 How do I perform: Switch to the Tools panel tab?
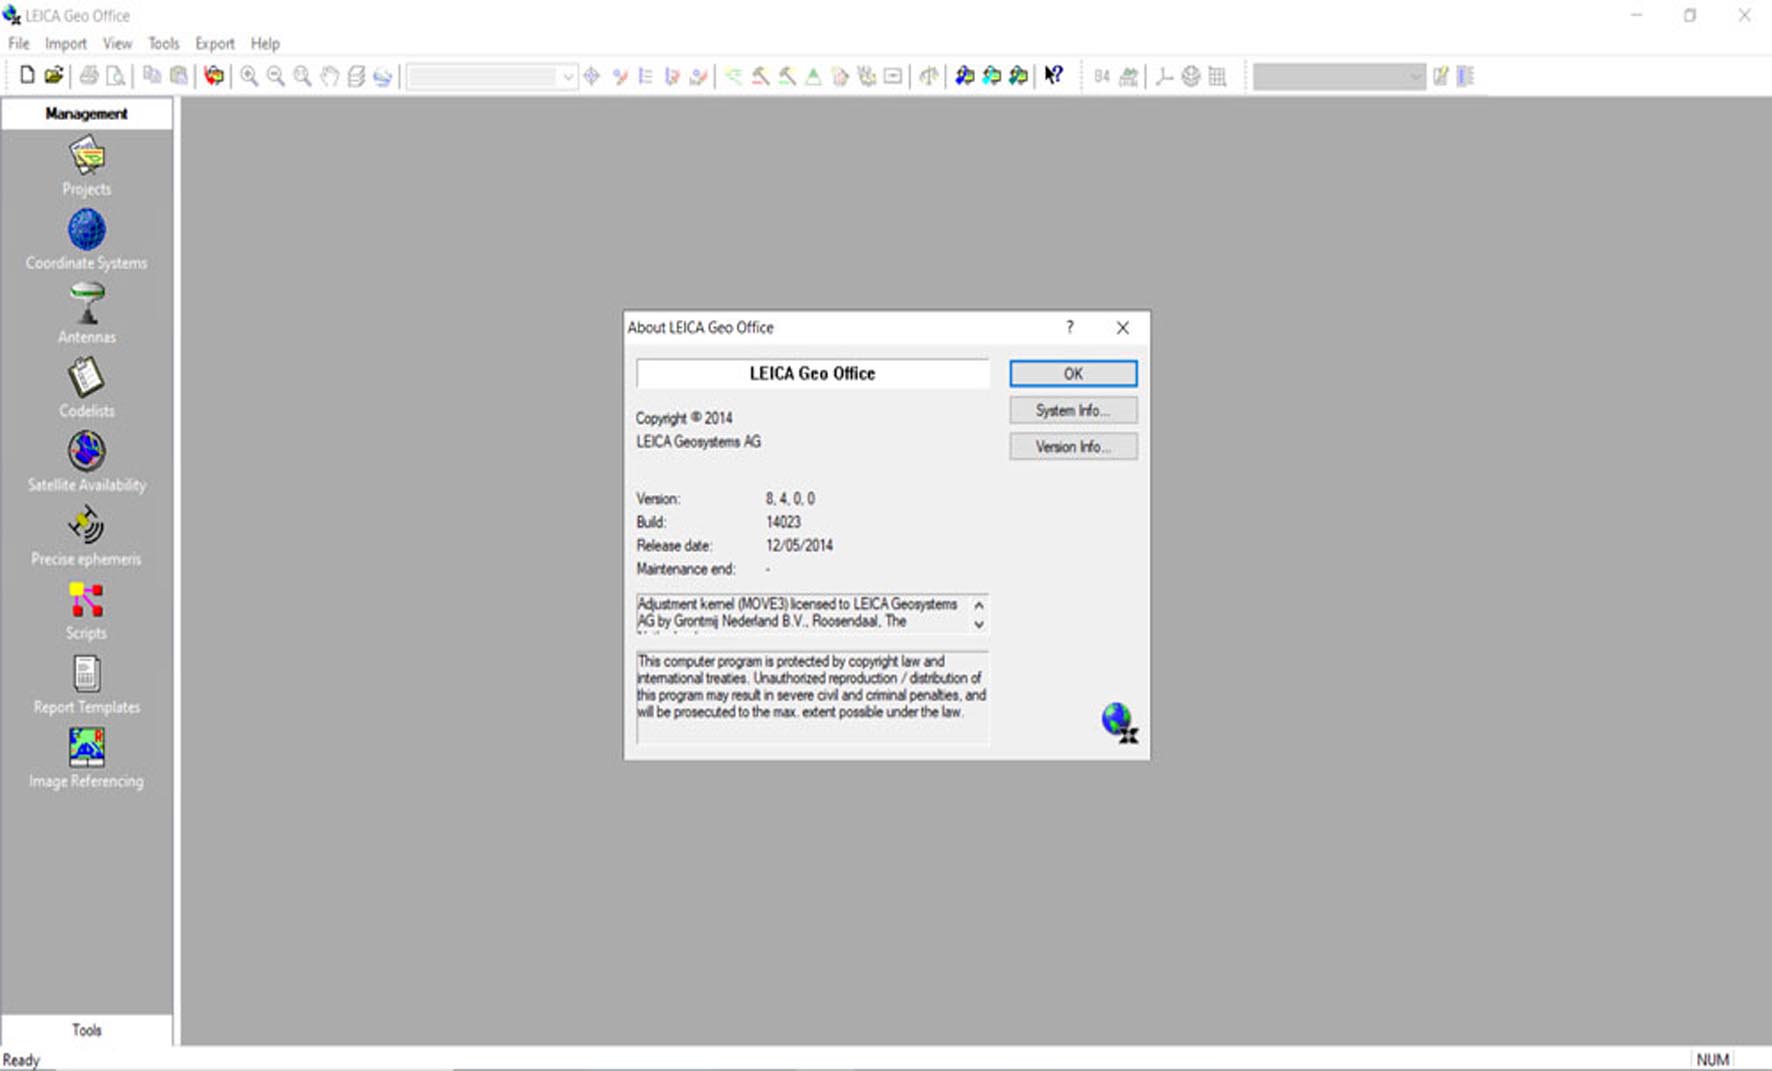point(86,1030)
